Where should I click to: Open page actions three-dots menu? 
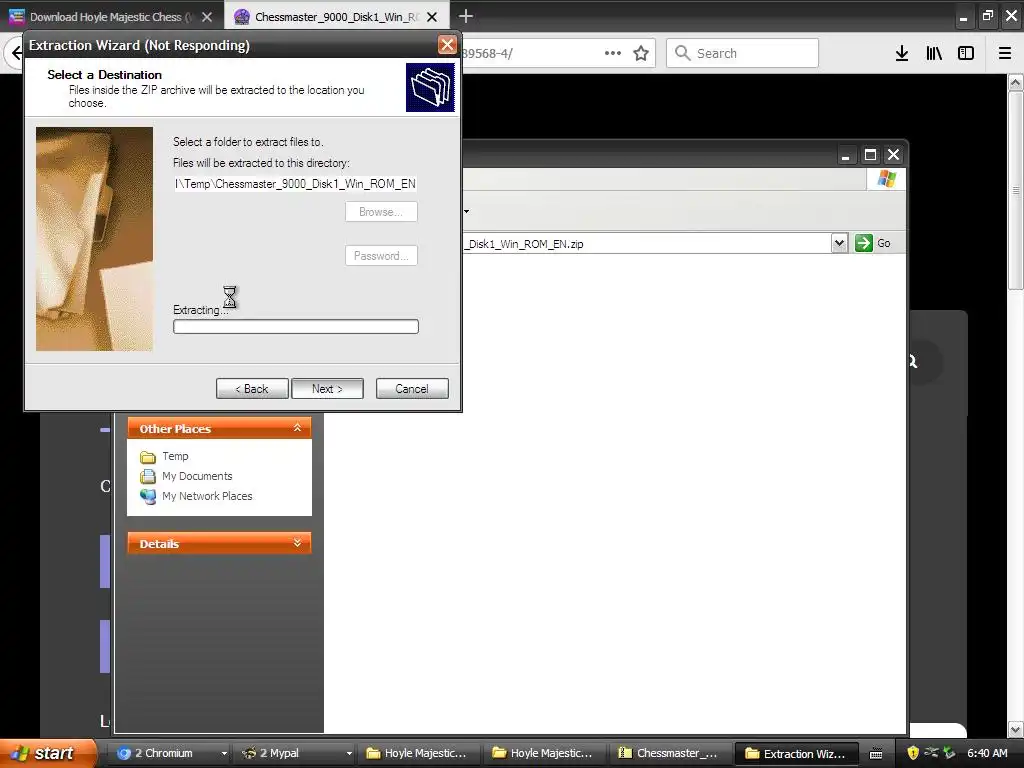click(x=613, y=53)
